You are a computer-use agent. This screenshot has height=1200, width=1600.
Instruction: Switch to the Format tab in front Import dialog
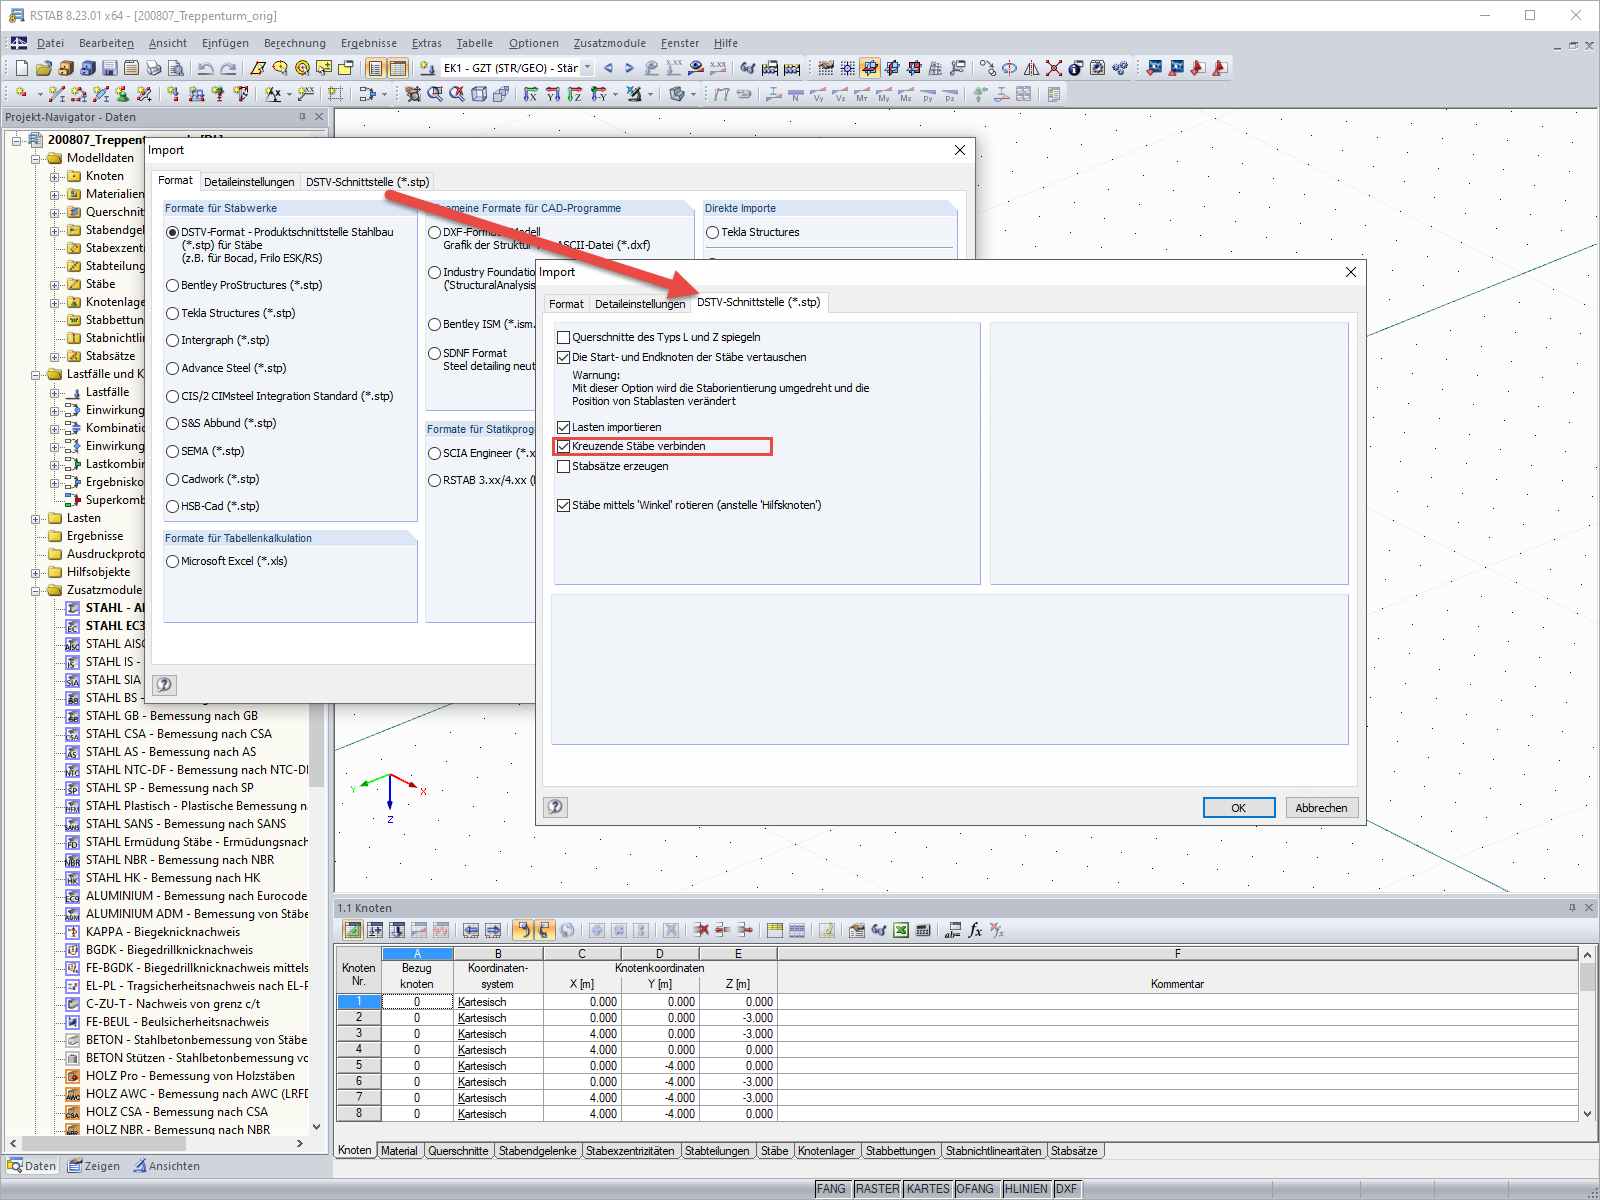(566, 304)
